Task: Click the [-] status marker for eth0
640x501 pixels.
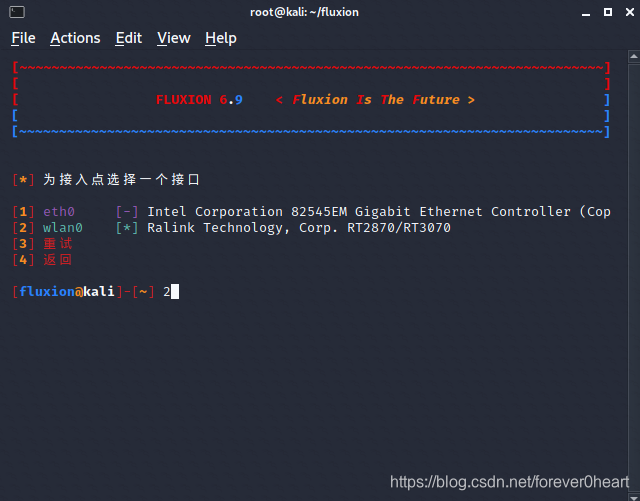Action: tap(127, 212)
